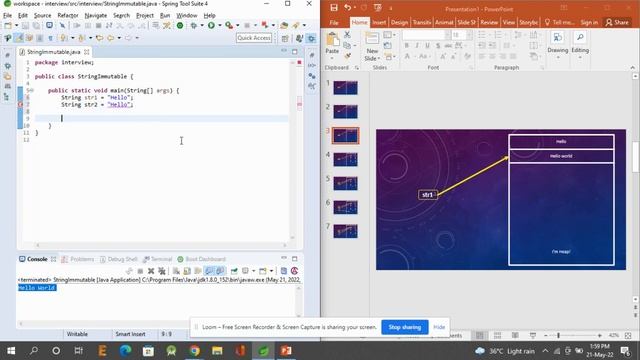
Task: Click Start From Beginning icon in PowerPoint title bar
Action: (x=378, y=8)
